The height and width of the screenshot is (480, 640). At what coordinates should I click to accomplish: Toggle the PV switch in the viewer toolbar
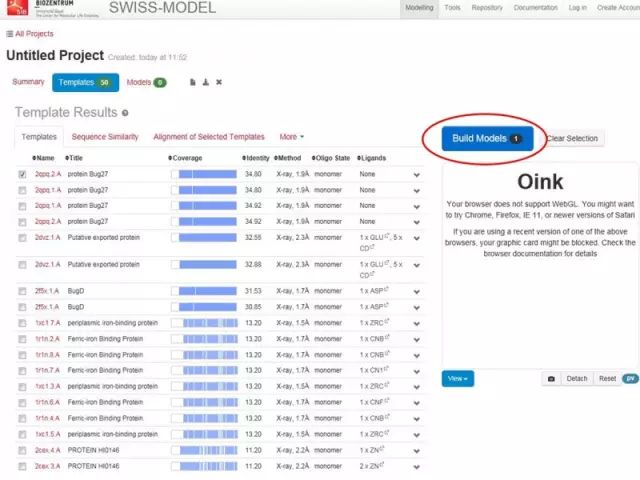[x=631, y=379]
